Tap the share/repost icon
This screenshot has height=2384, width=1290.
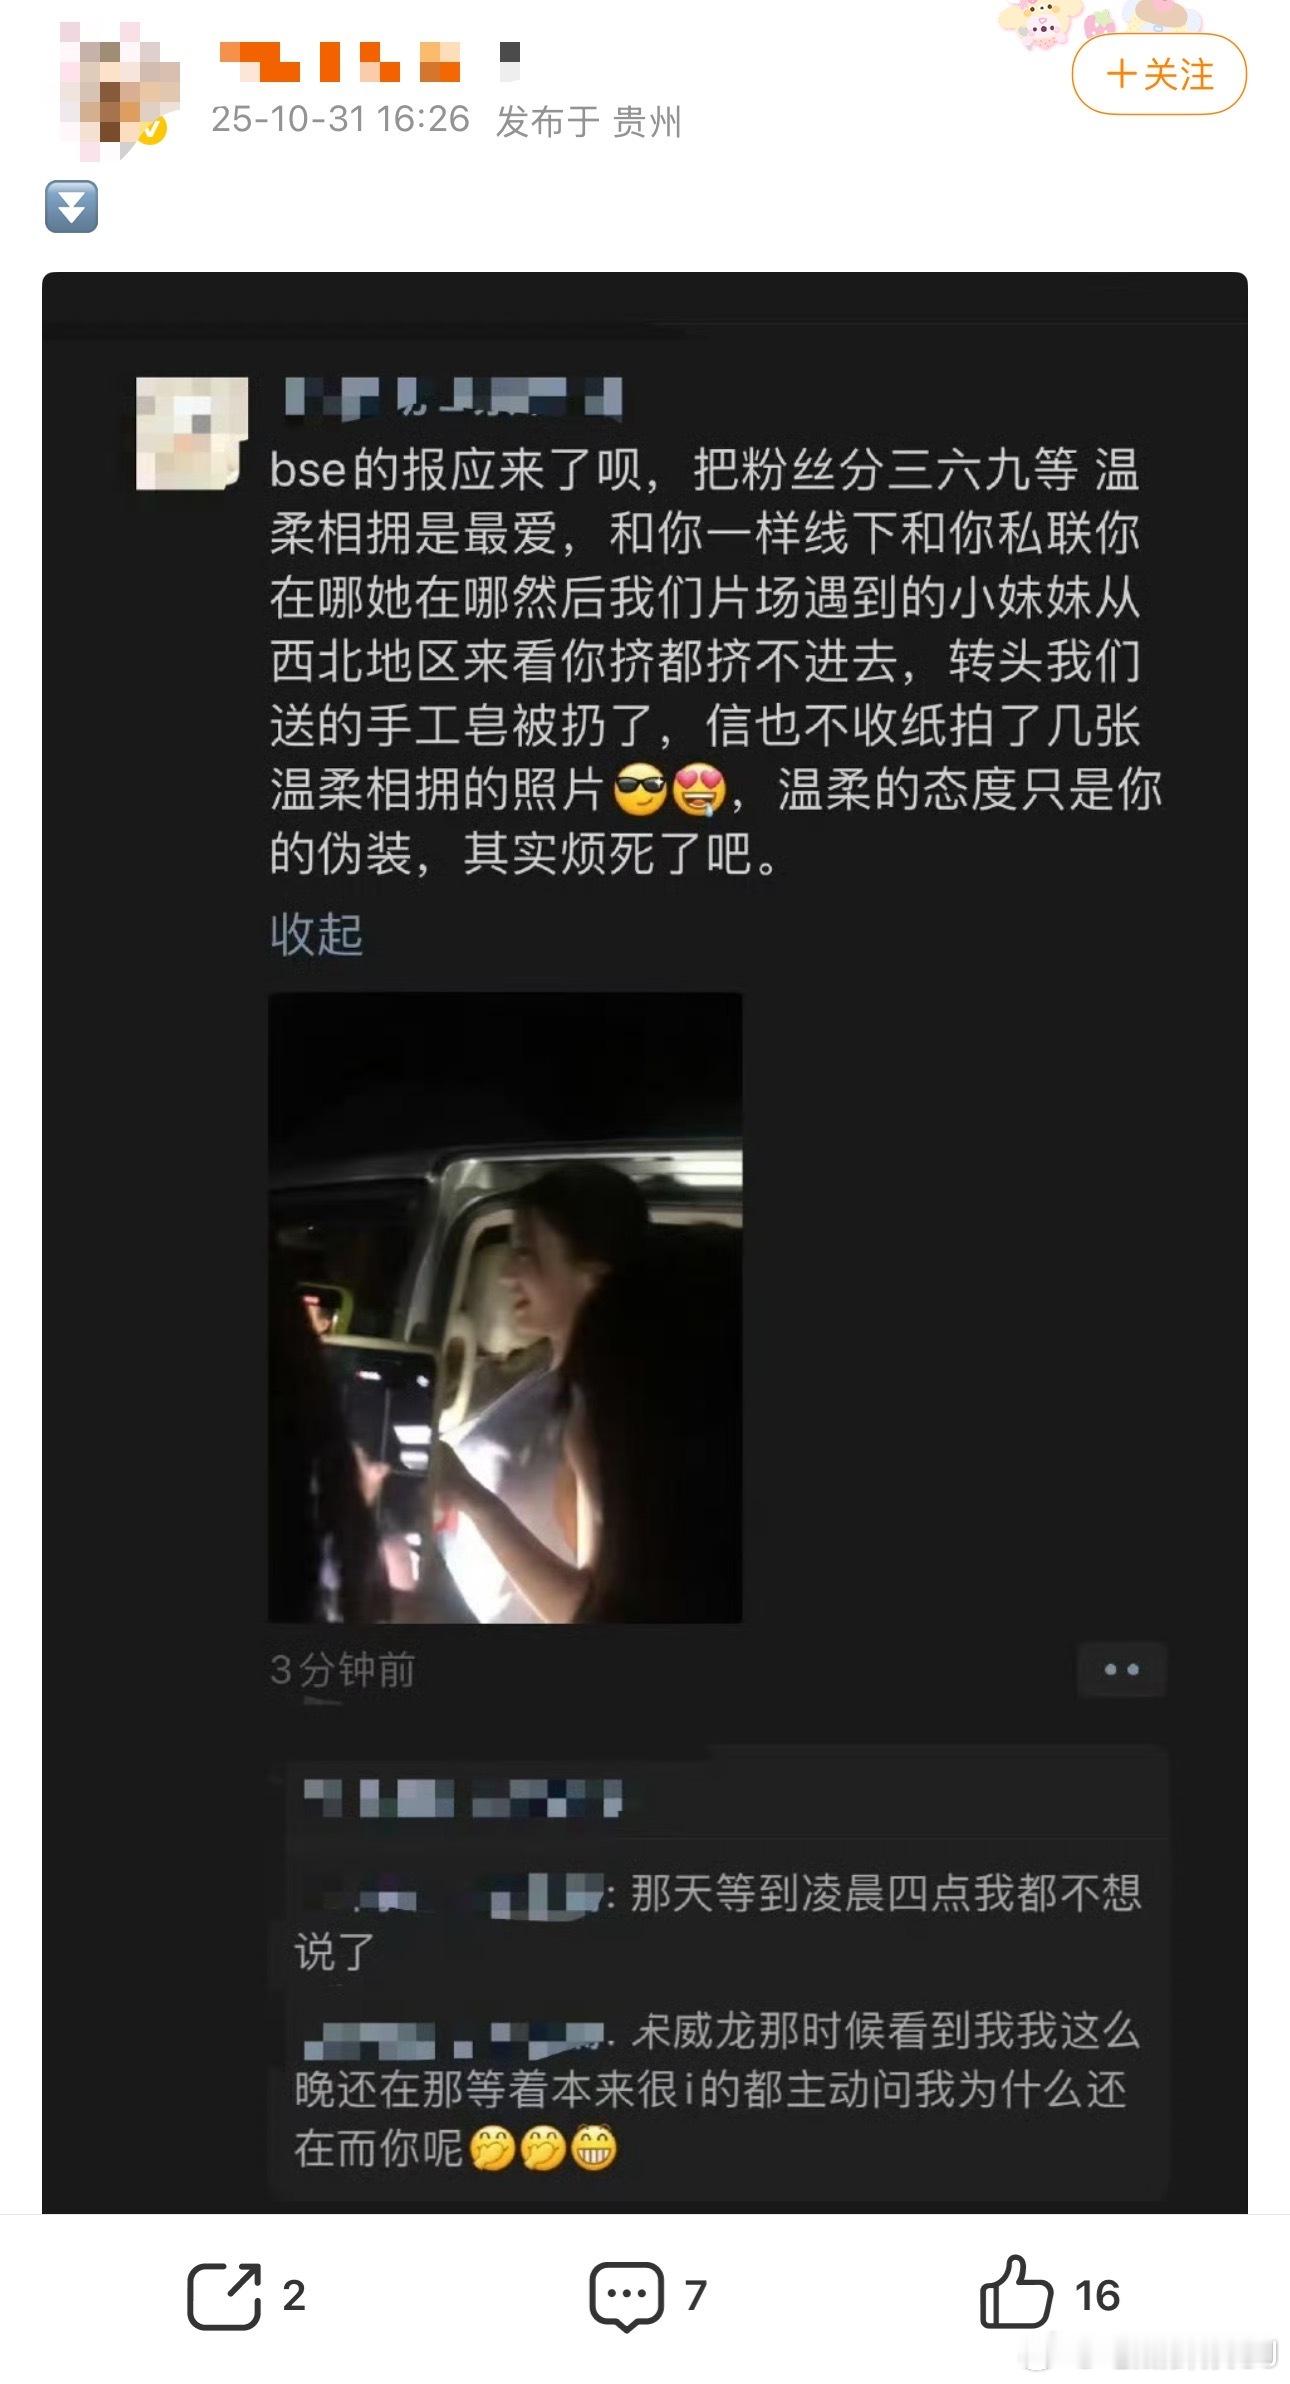coord(224,2295)
